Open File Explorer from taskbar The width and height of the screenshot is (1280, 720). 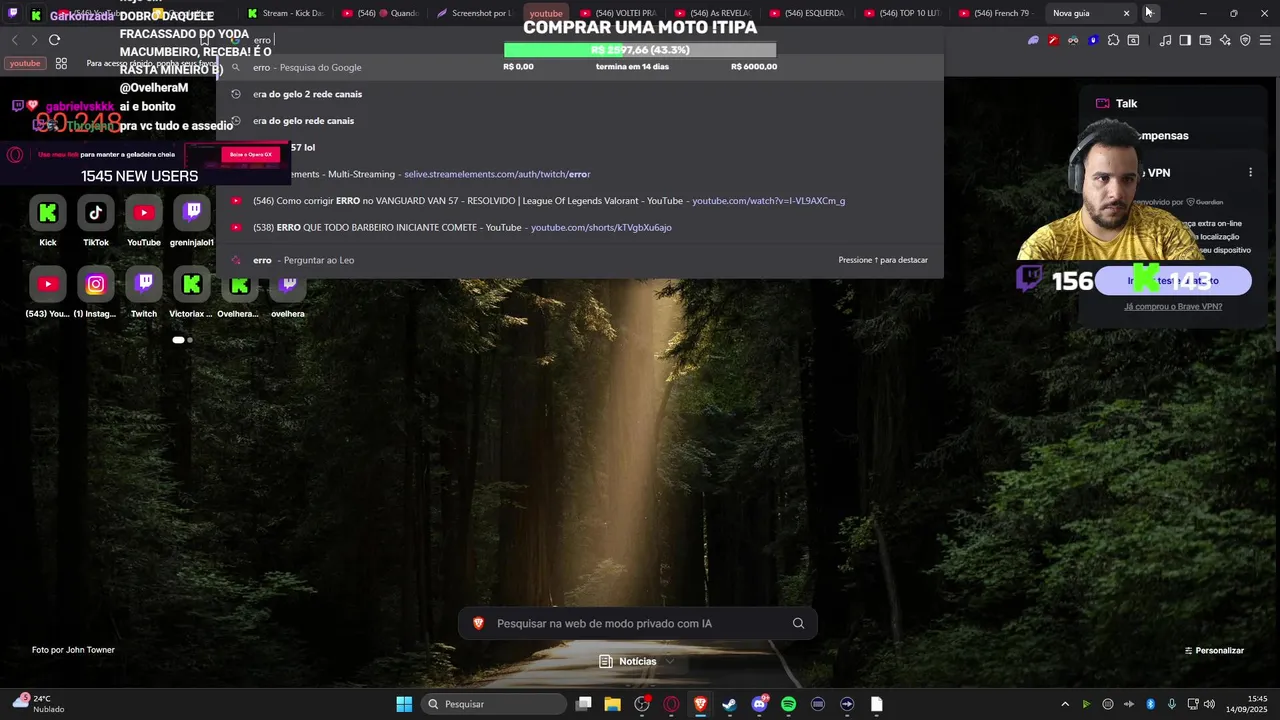click(x=613, y=704)
